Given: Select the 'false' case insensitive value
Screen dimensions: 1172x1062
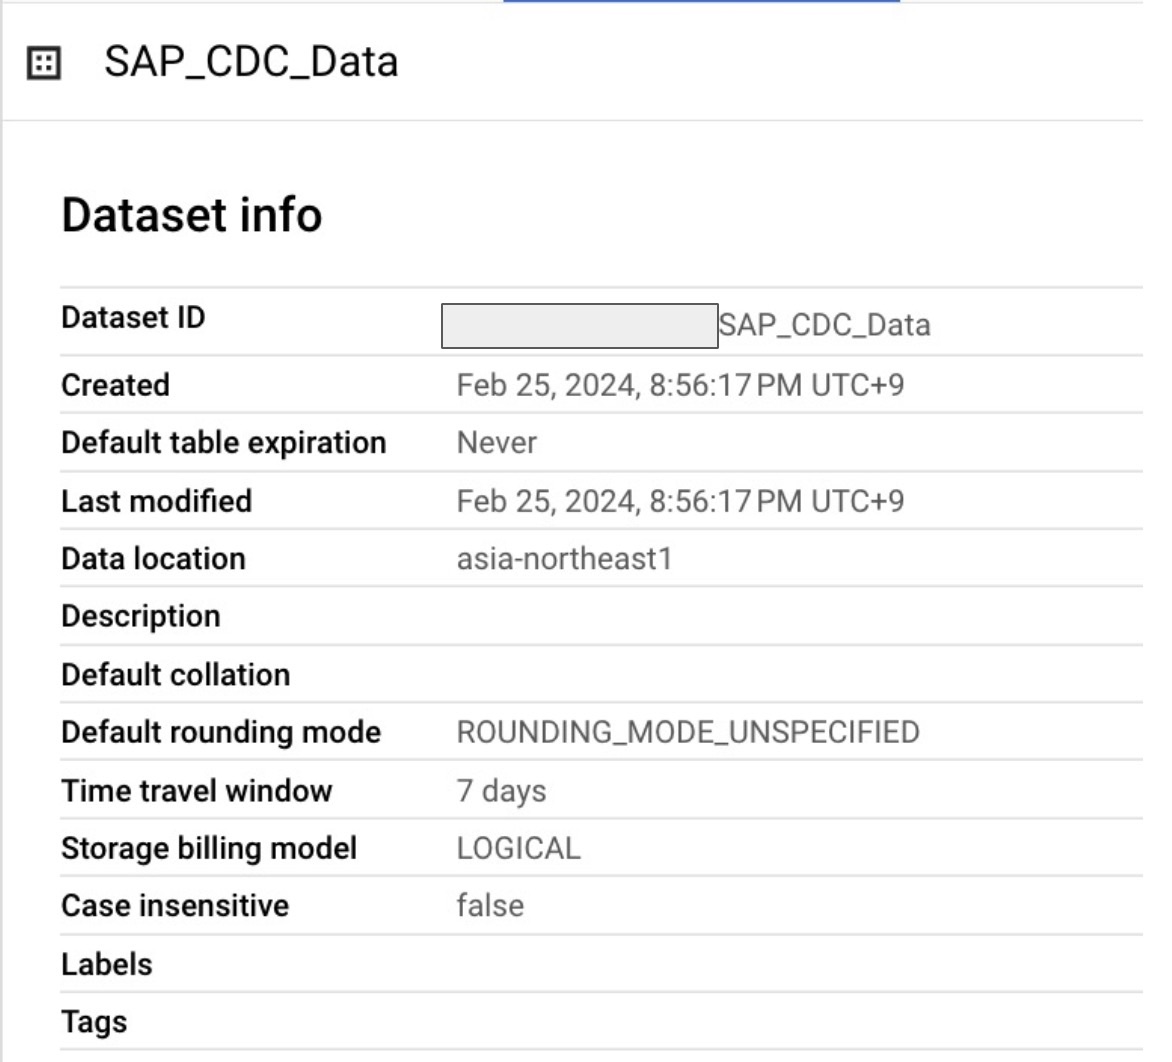Looking at the screenshot, I should click(490, 906).
